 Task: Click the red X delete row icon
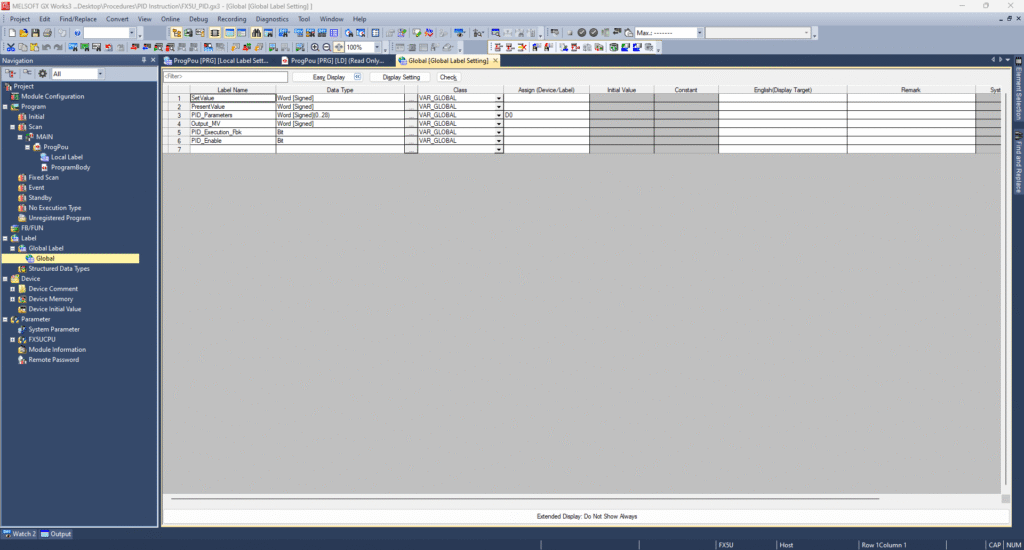click(522, 47)
